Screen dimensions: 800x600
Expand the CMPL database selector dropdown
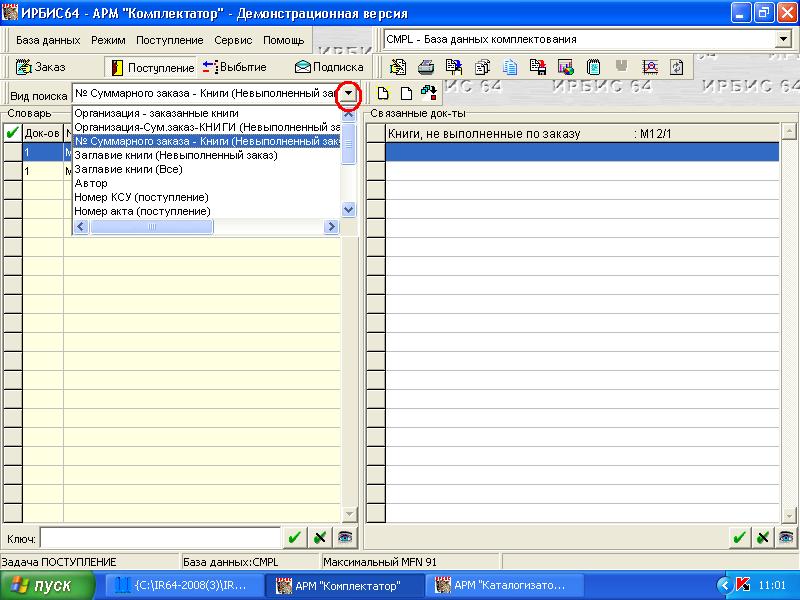pyautogui.click(x=782, y=39)
